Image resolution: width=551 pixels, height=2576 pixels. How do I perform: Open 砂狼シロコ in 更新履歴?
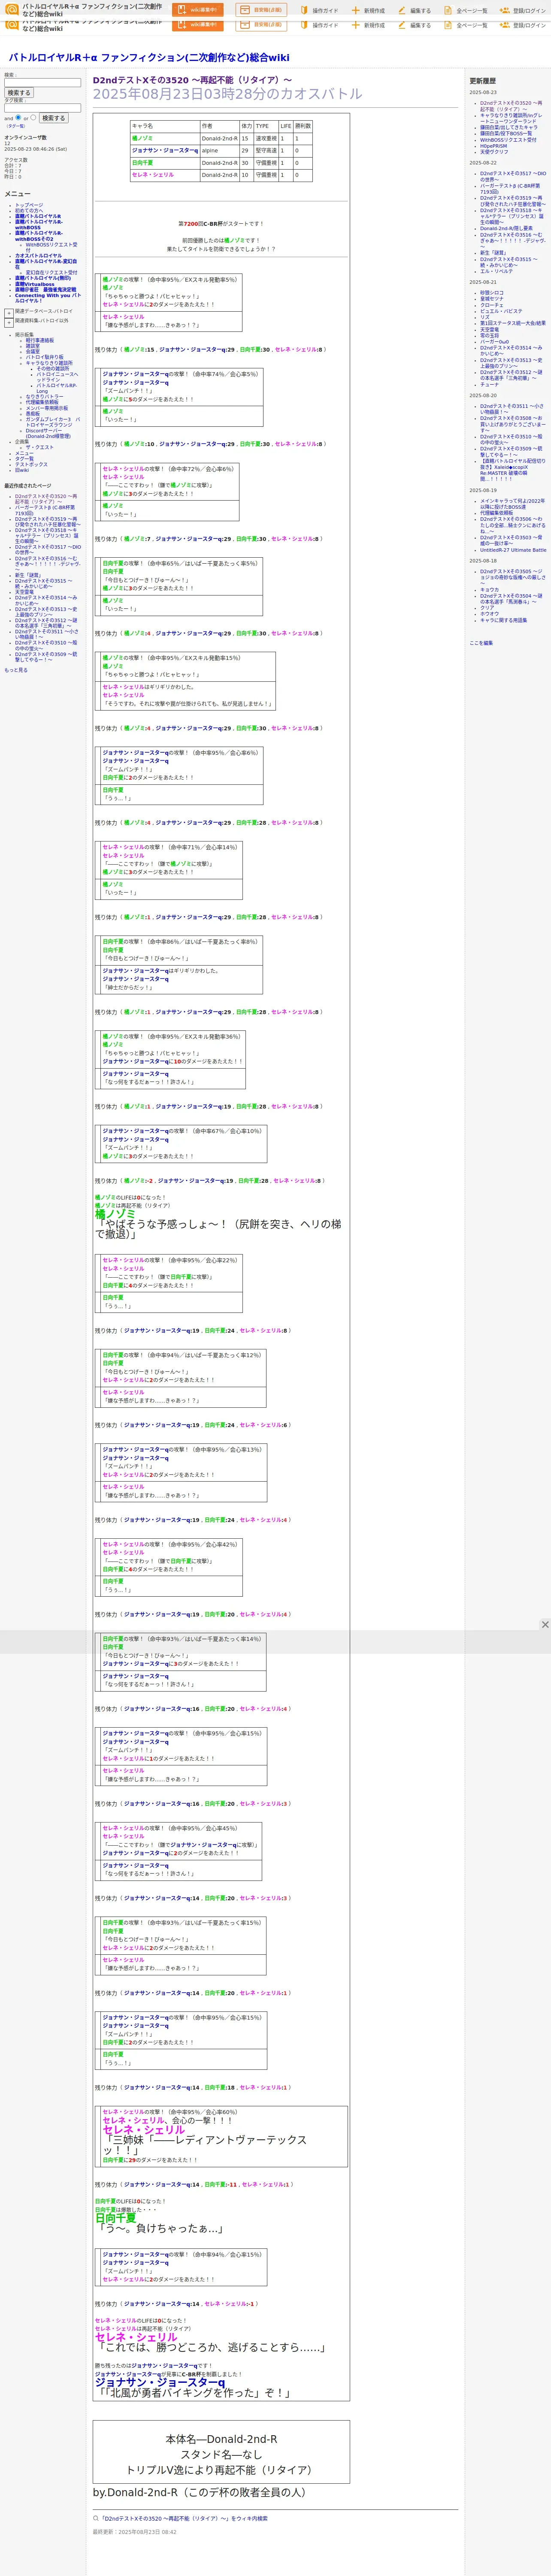tap(492, 293)
